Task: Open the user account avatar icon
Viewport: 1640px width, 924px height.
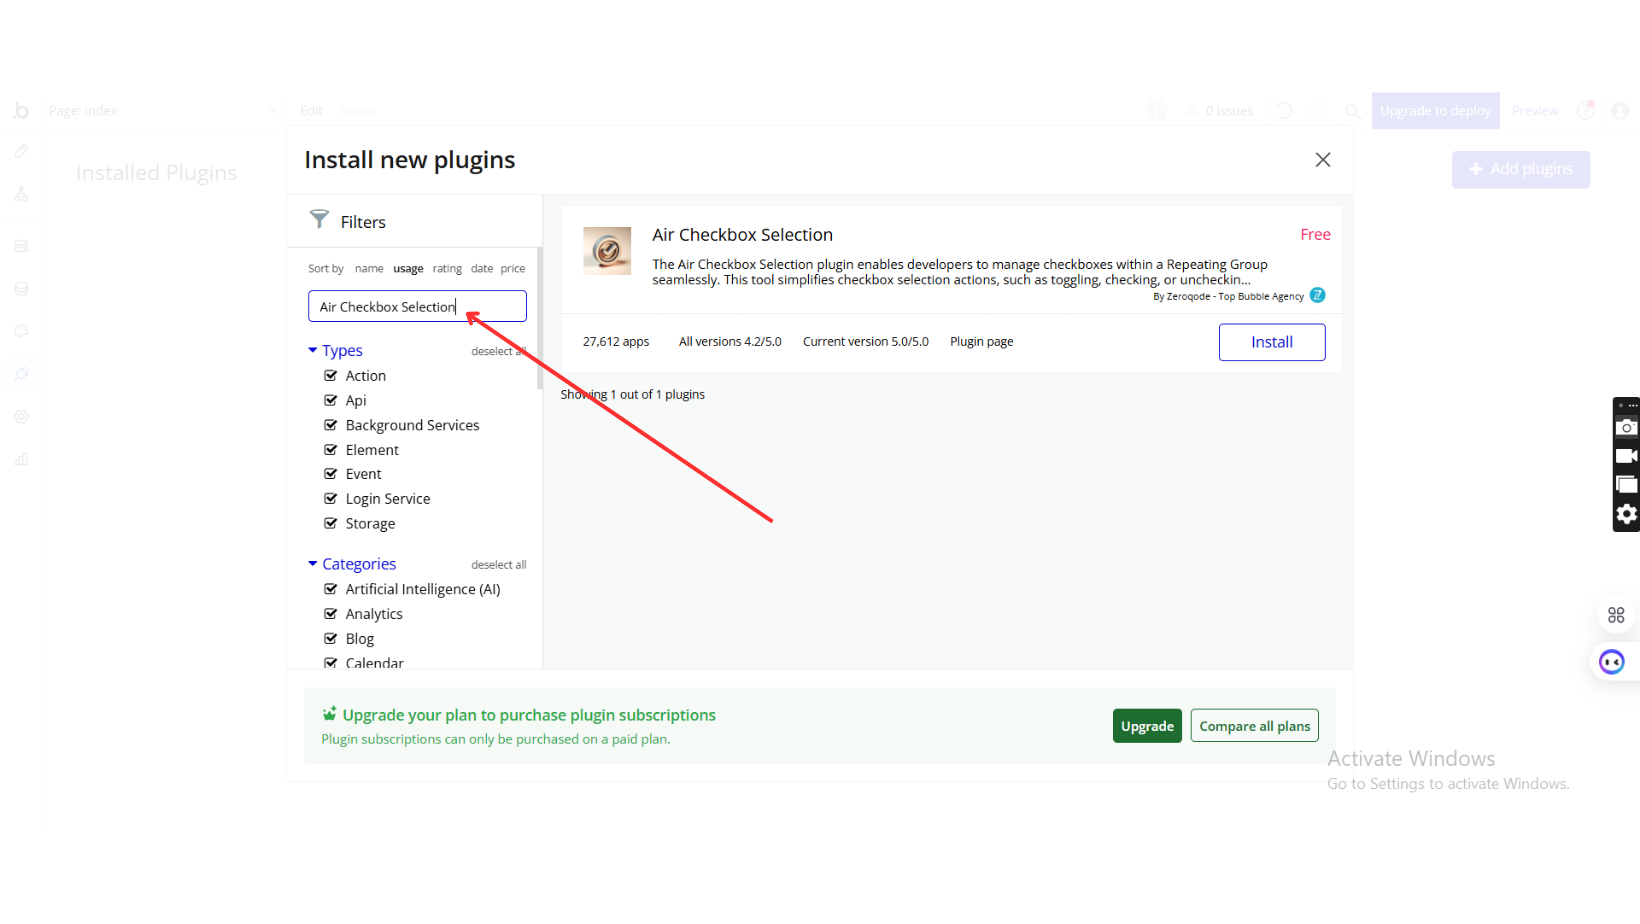Action: coord(1620,111)
